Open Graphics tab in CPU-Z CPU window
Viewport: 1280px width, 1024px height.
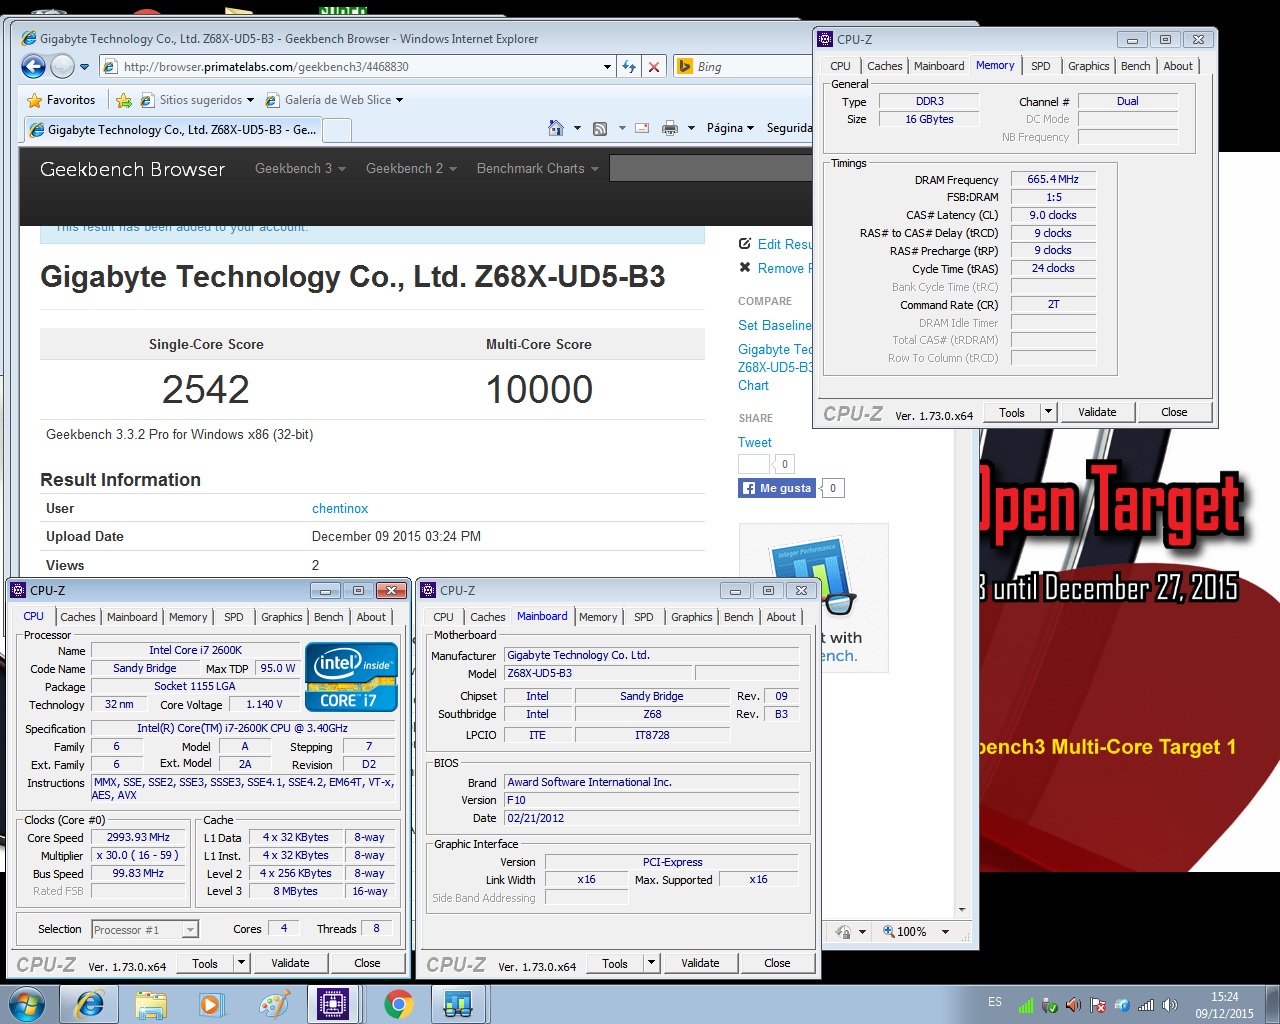coord(282,617)
